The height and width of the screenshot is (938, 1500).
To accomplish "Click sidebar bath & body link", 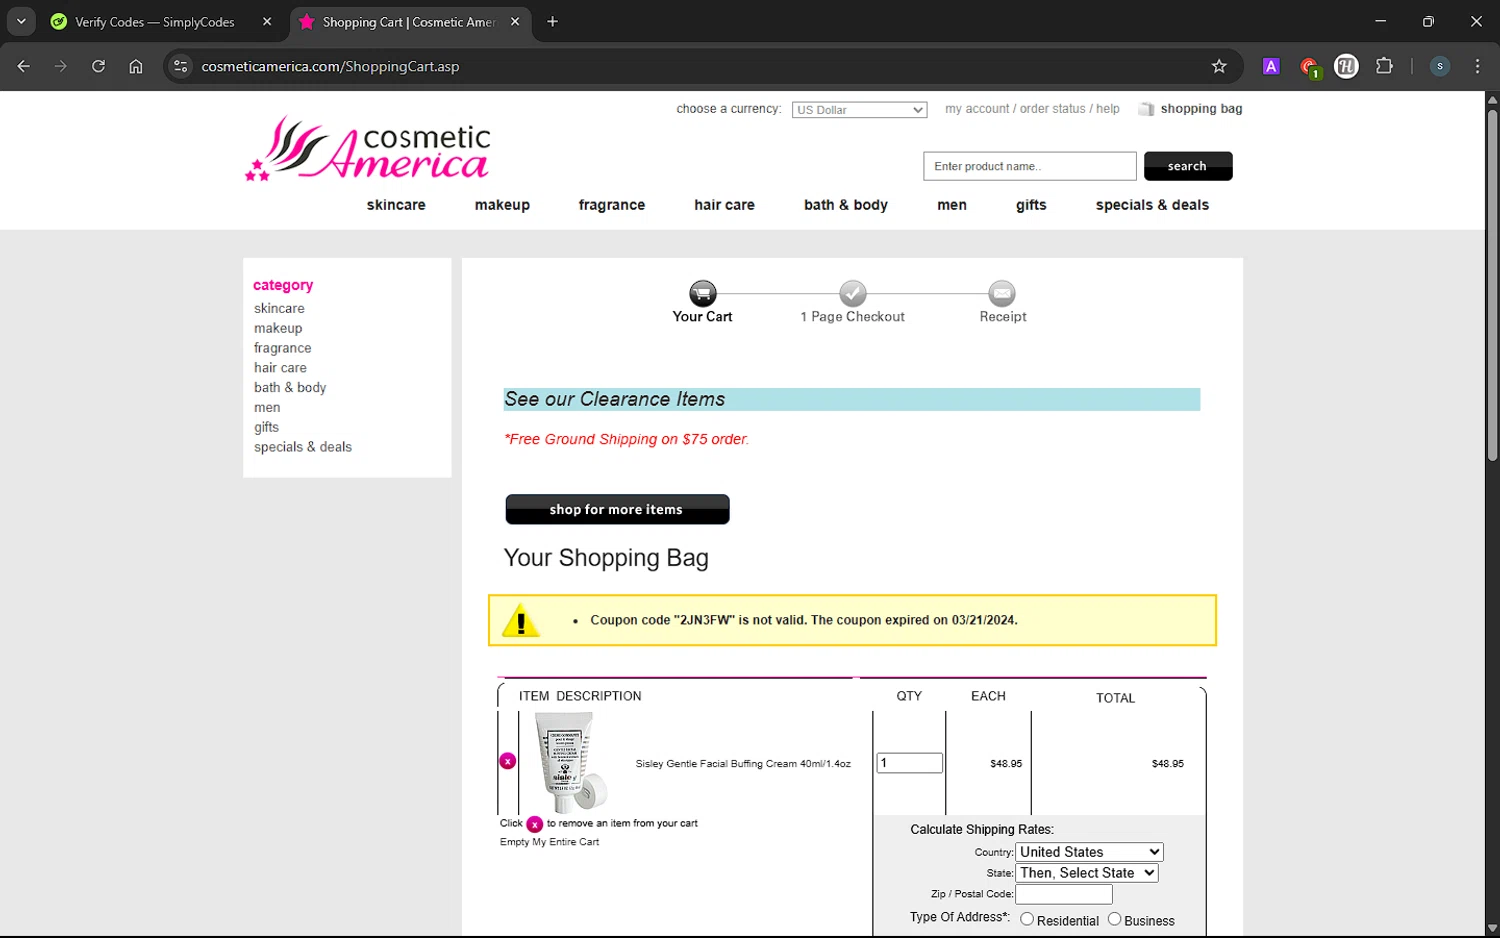I will tap(290, 388).
